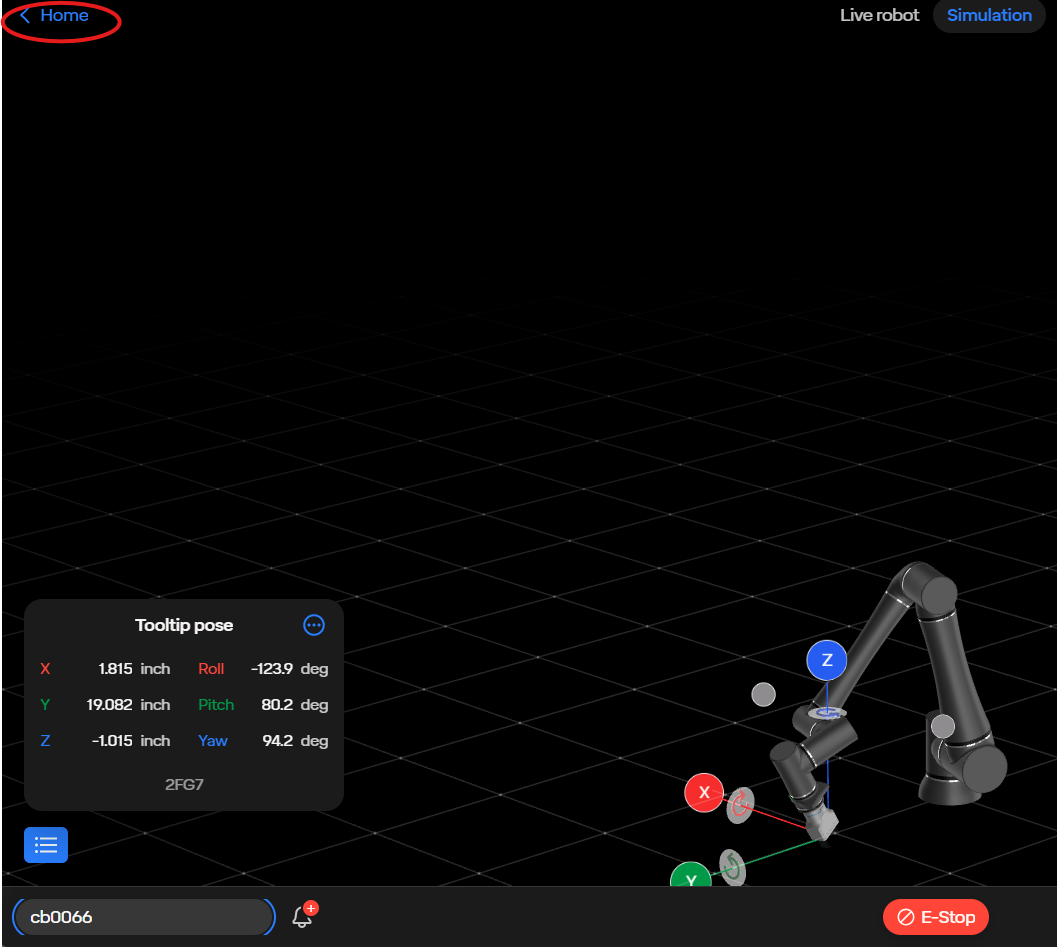
Task: Switch to Live robot mode
Action: coord(879,16)
